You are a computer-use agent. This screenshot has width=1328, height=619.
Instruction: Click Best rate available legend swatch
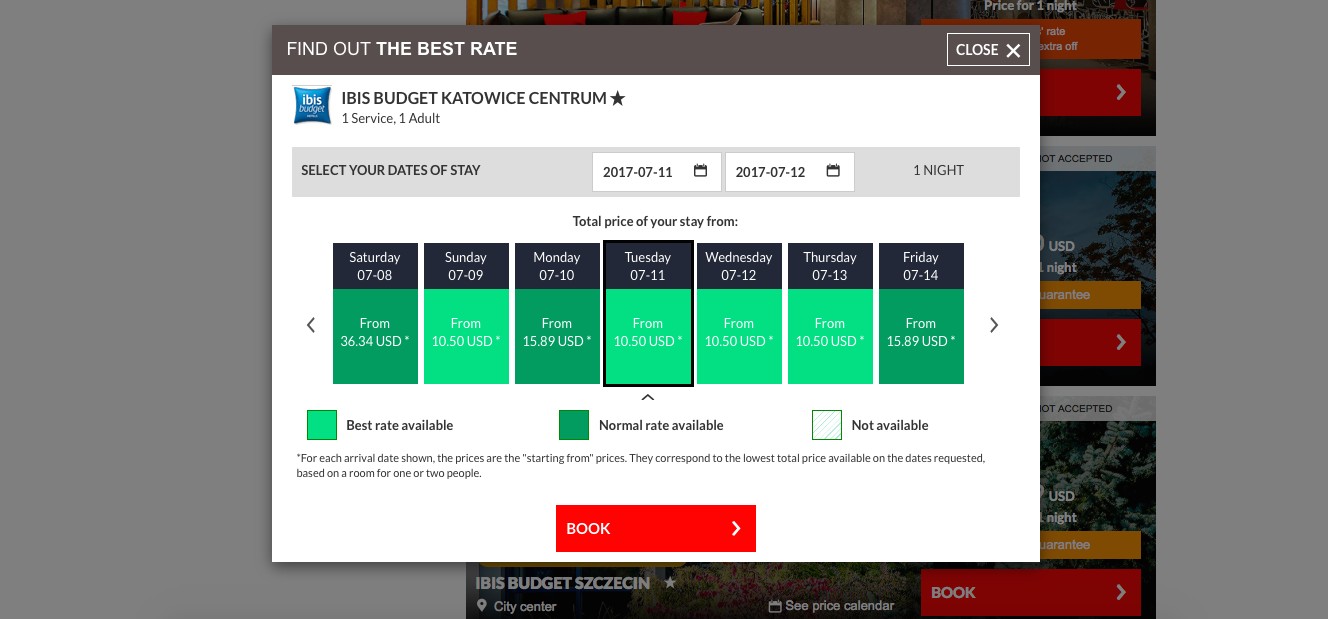322,425
